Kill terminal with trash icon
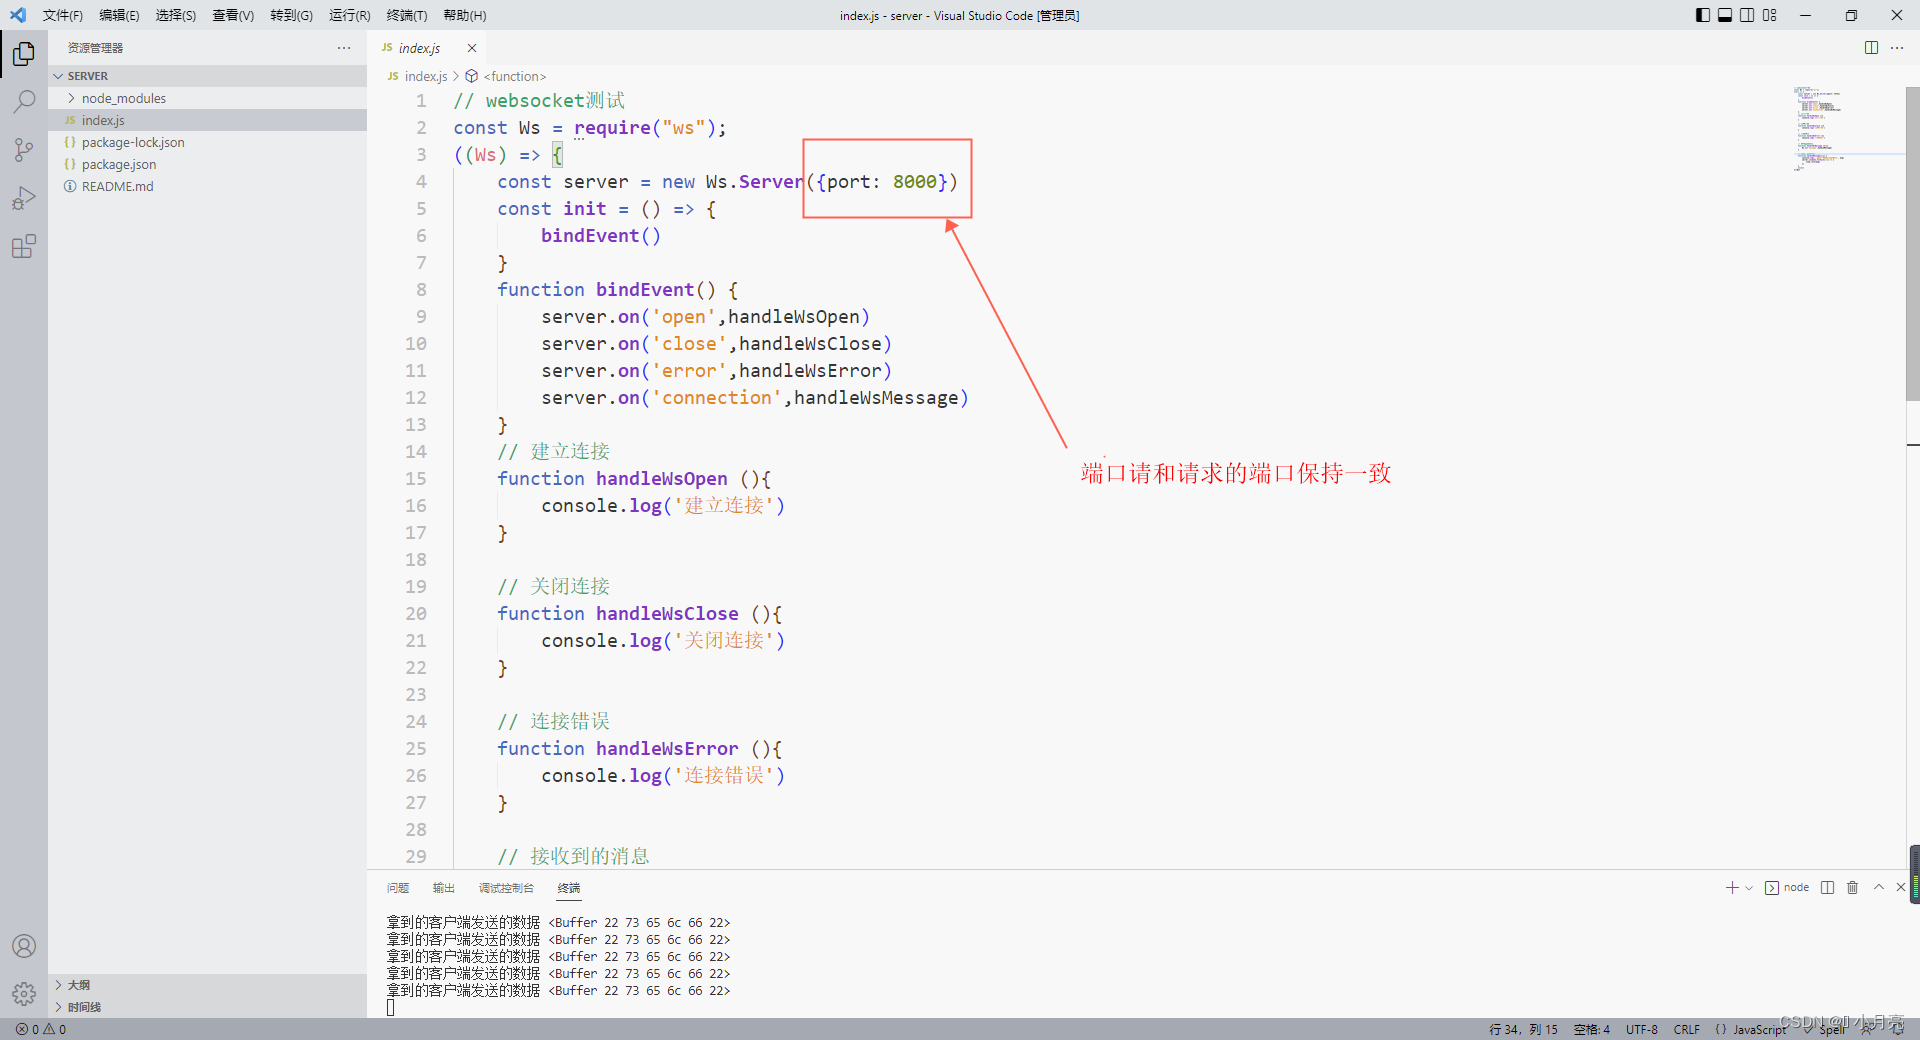This screenshot has width=1920, height=1040. tap(1852, 887)
